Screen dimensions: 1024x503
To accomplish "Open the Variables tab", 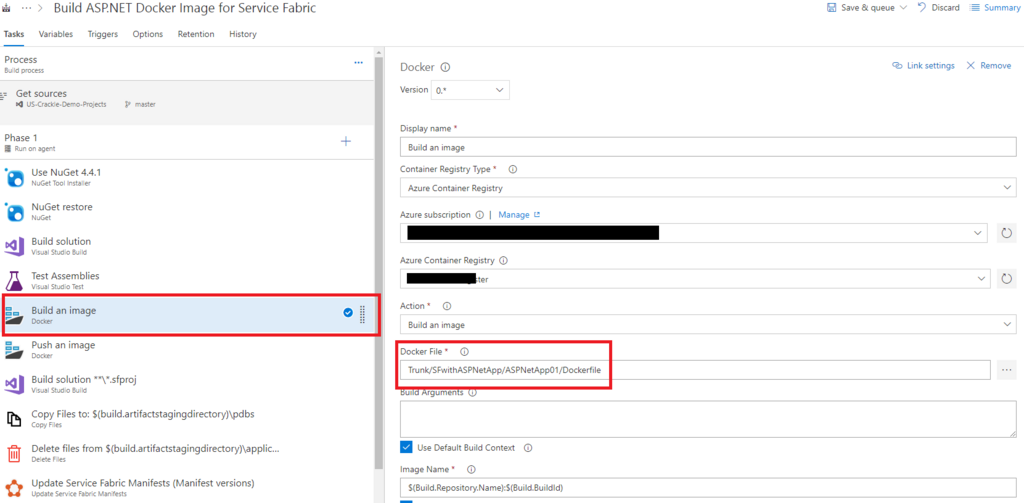I will click(x=56, y=34).
